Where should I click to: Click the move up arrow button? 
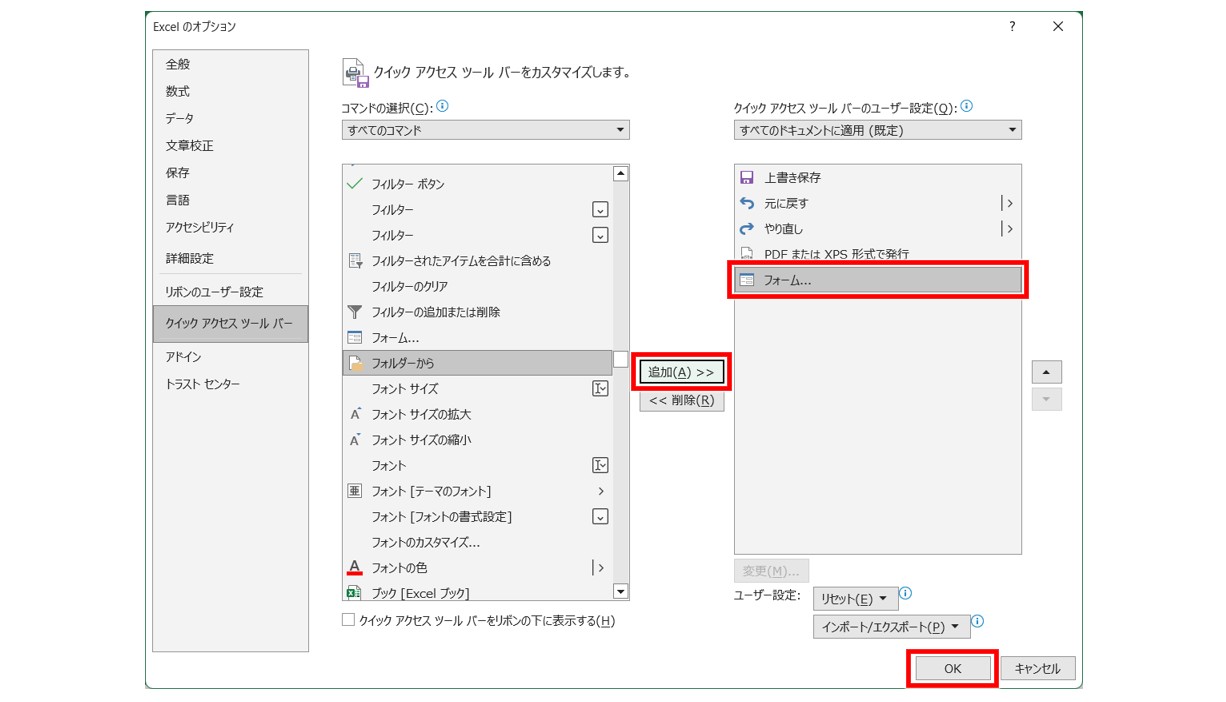(x=1047, y=372)
